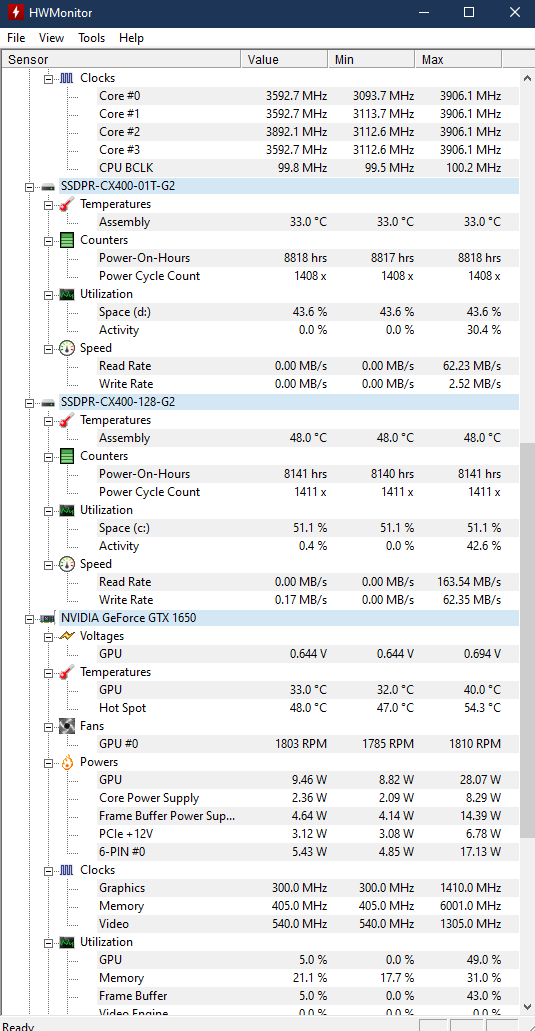Click Speed gauge icon under 128-G2 drive
This screenshot has height=1031, width=535.
(67, 564)
